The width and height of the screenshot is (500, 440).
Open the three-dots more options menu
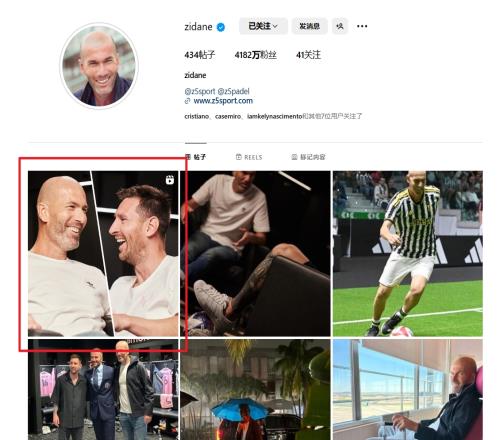click(x=362, y=26)
